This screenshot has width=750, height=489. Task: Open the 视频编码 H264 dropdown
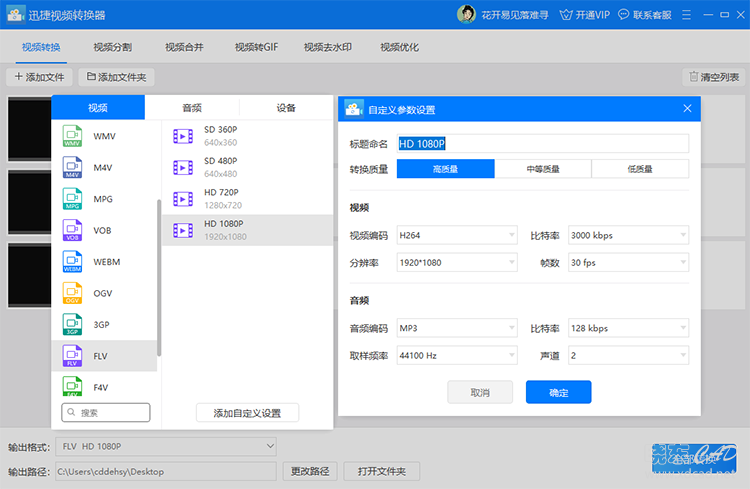click(x=457, y=235)
